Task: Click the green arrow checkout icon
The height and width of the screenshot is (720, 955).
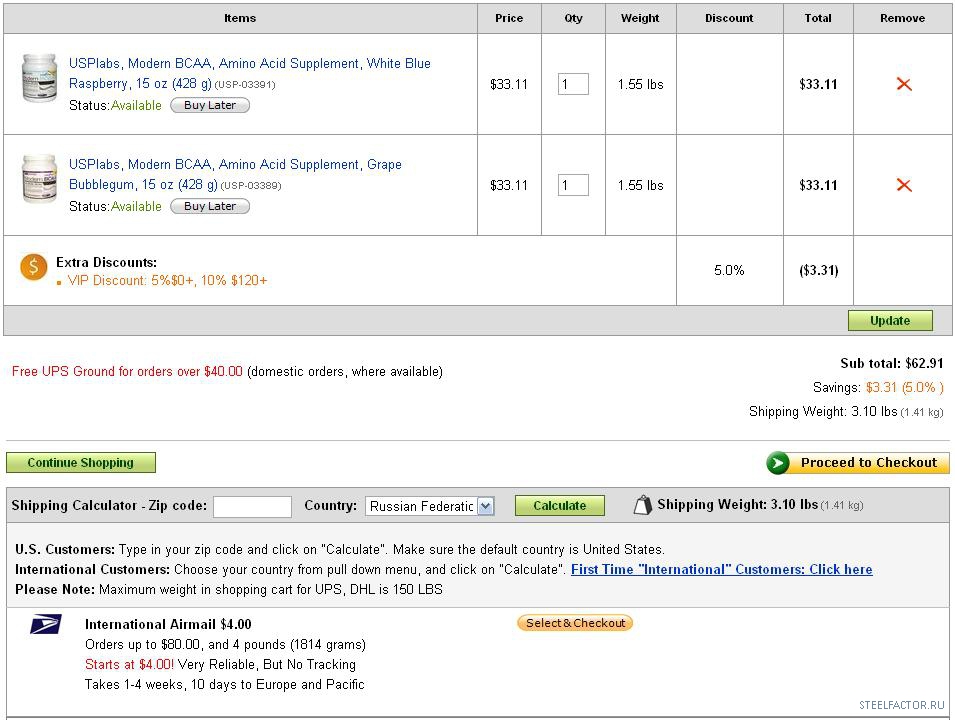Action: pyautogui.click(x=778, y=463)
